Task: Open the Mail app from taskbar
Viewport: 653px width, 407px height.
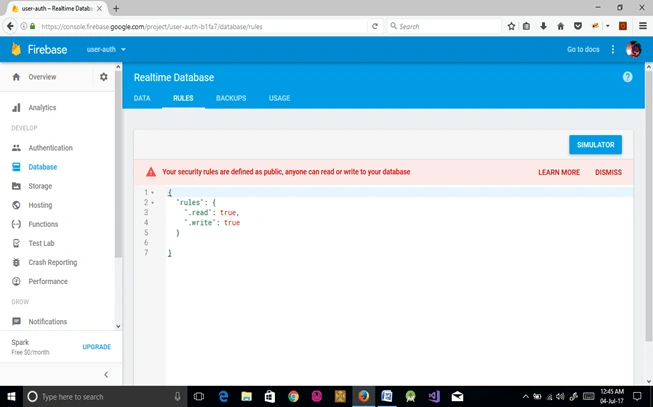Action: click(457, 397)
